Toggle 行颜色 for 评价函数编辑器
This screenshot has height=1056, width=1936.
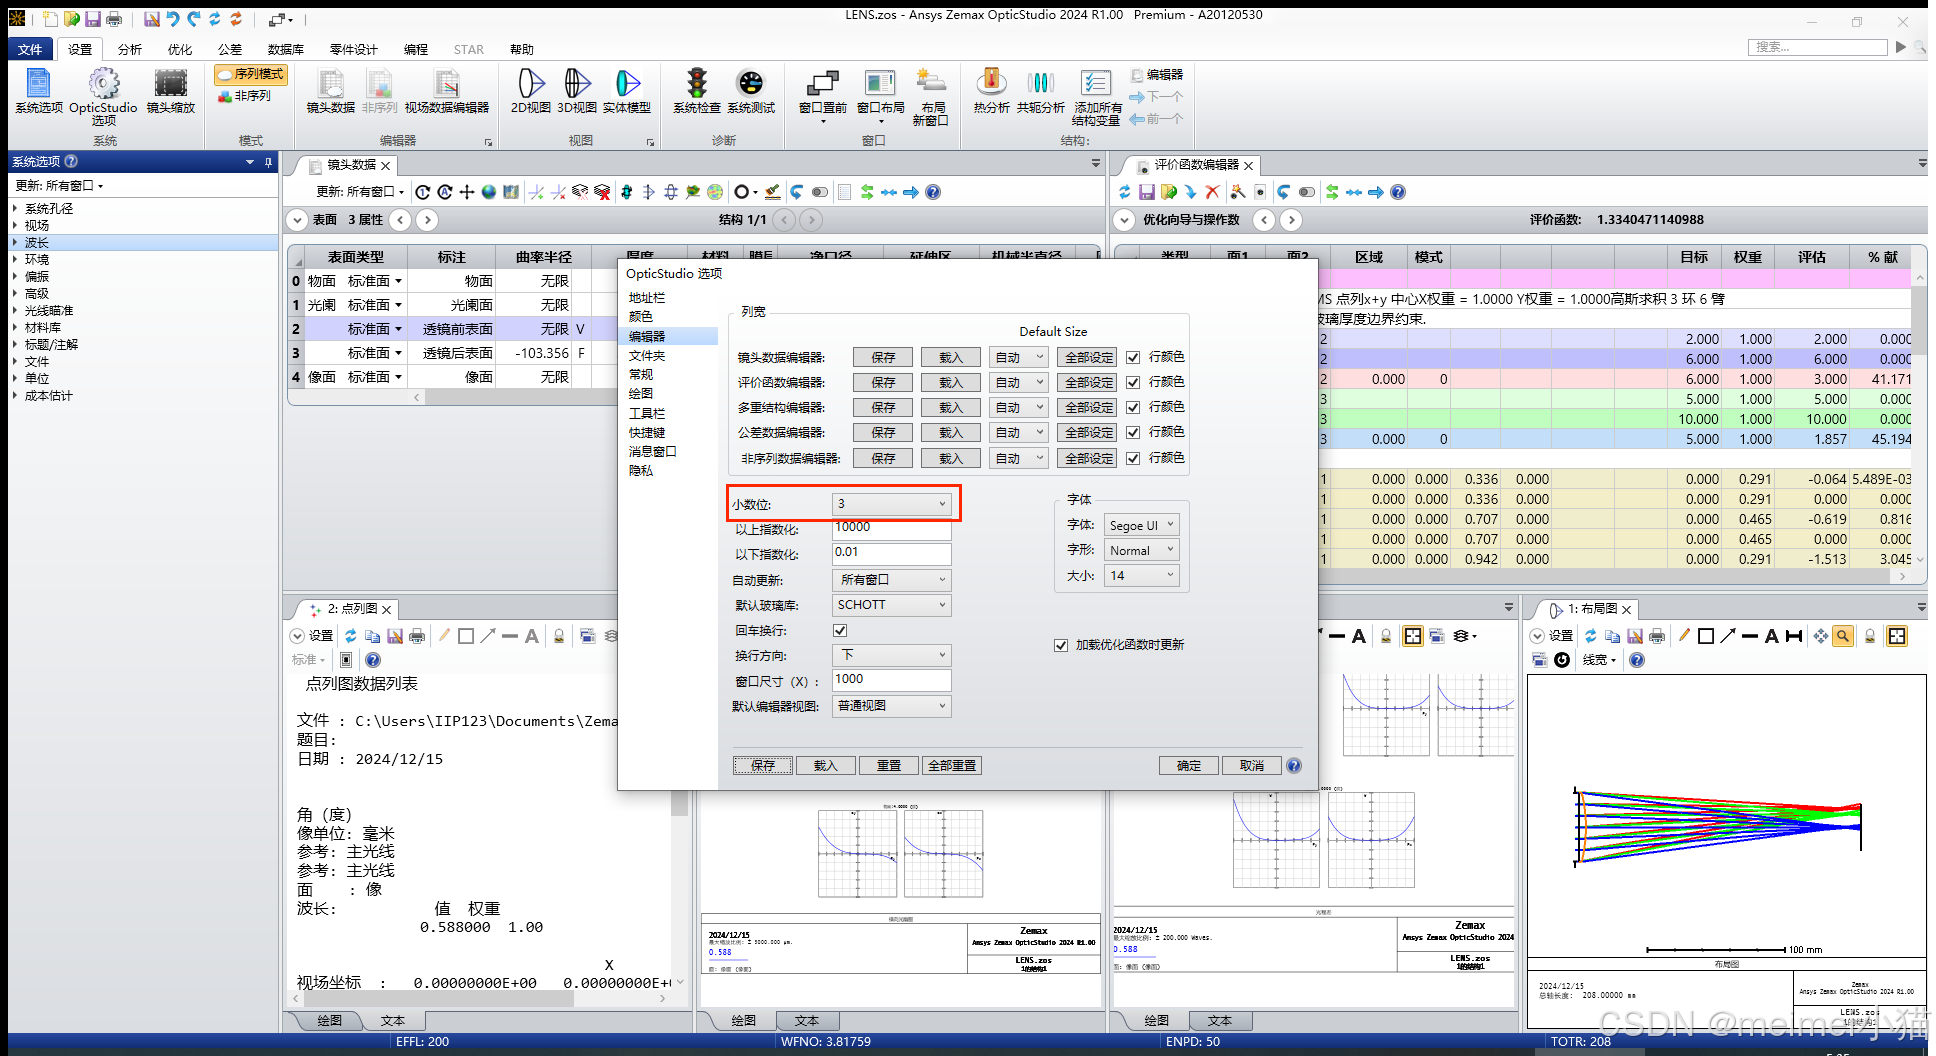[1133, 382]
